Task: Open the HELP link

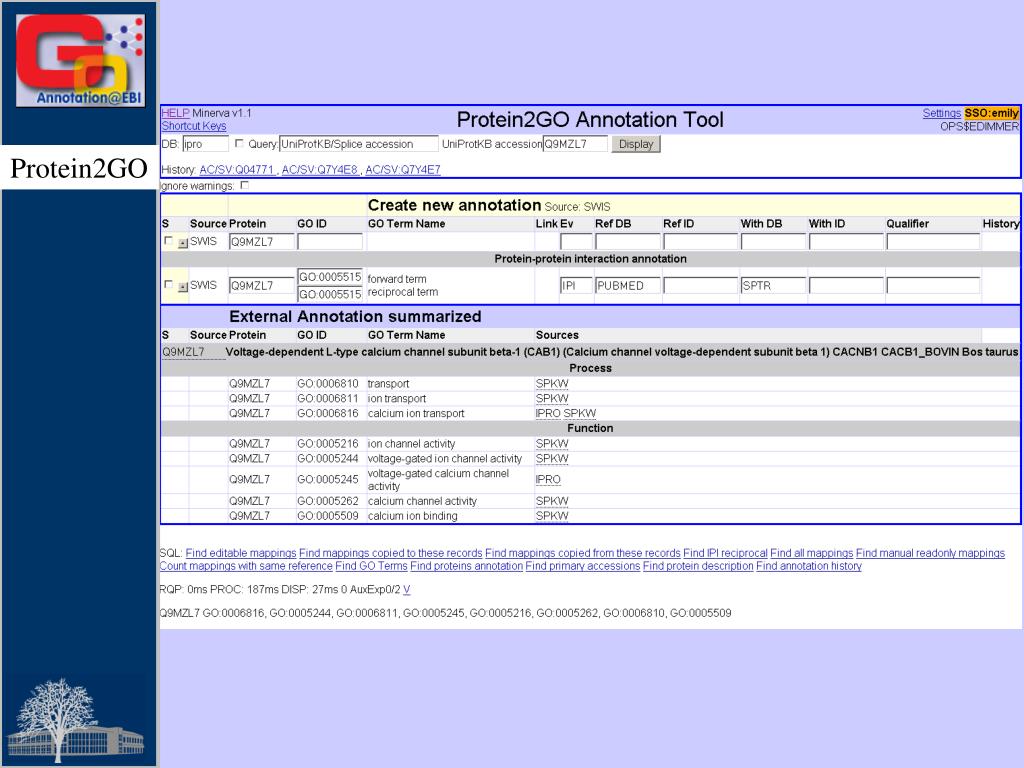Action: pyautogui.click(x=175, y=113)
